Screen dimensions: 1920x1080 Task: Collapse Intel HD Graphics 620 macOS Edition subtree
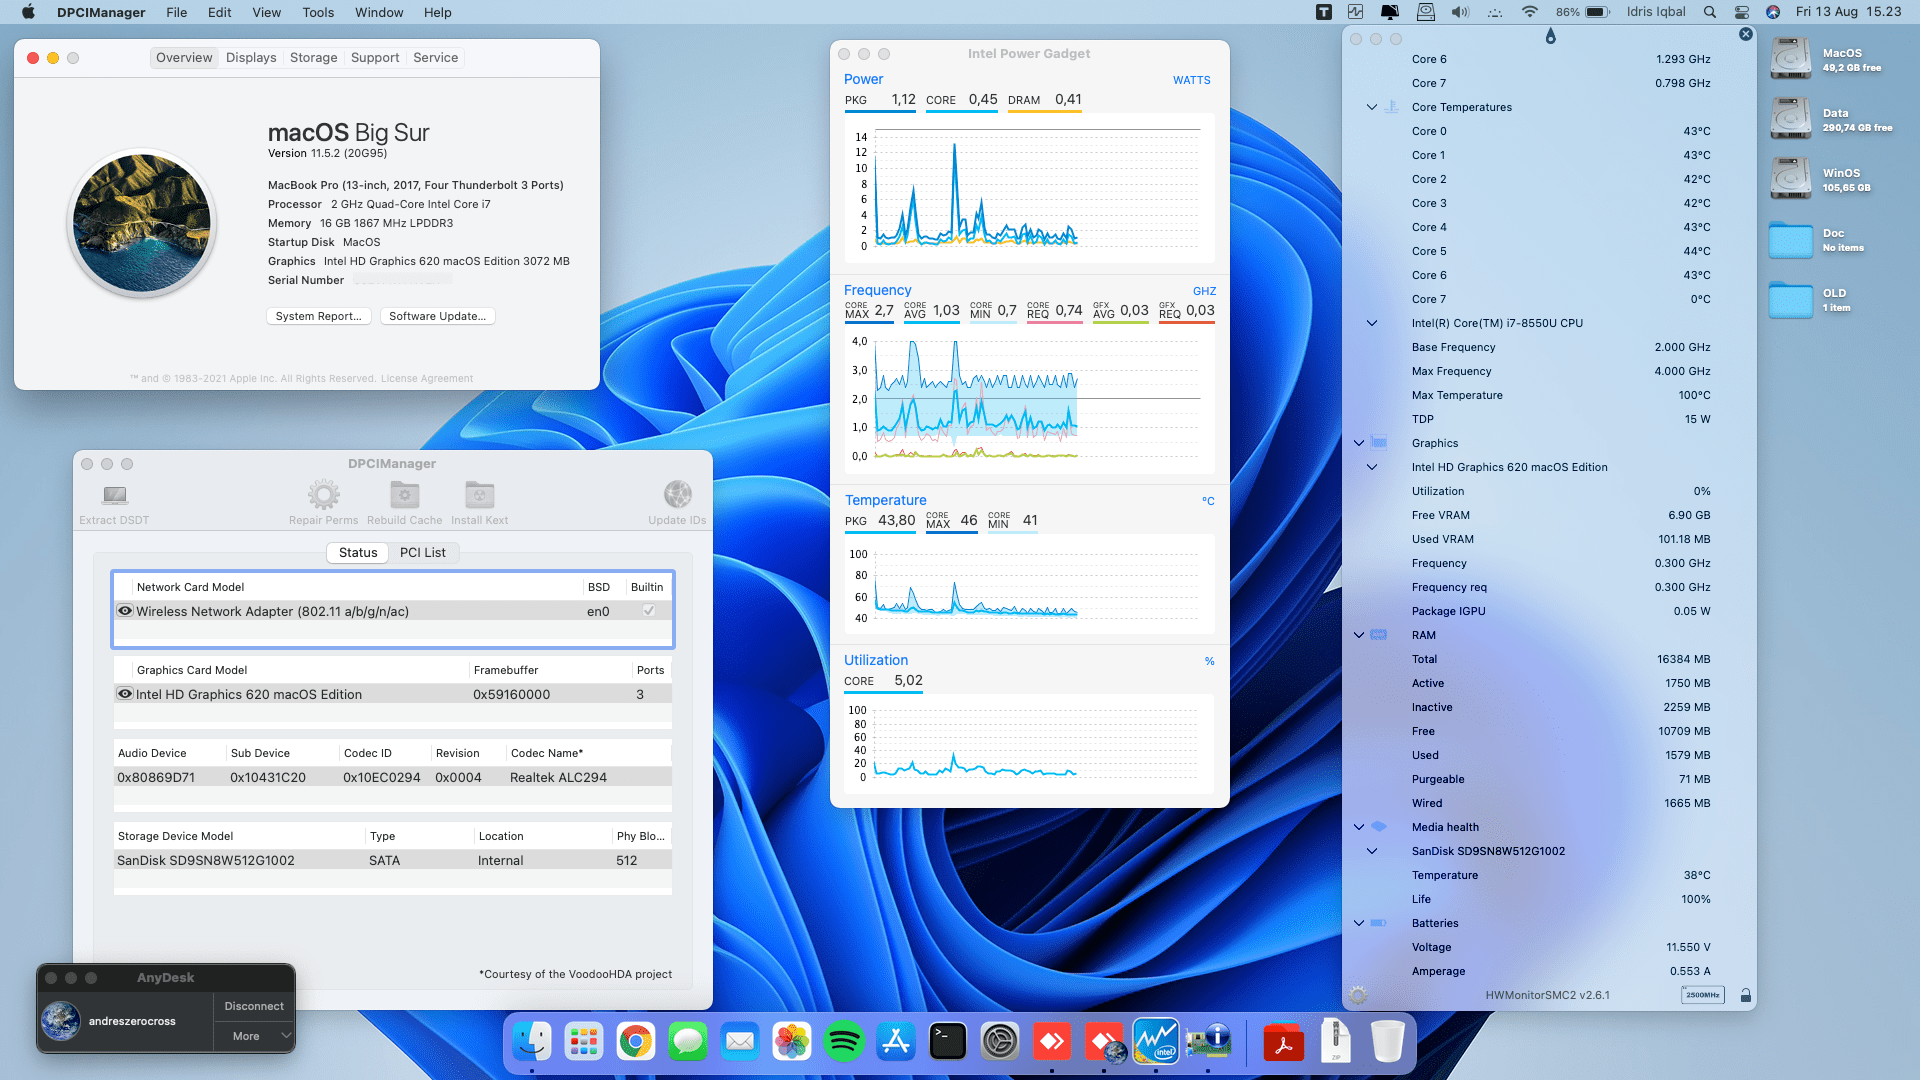(1372, 467)
